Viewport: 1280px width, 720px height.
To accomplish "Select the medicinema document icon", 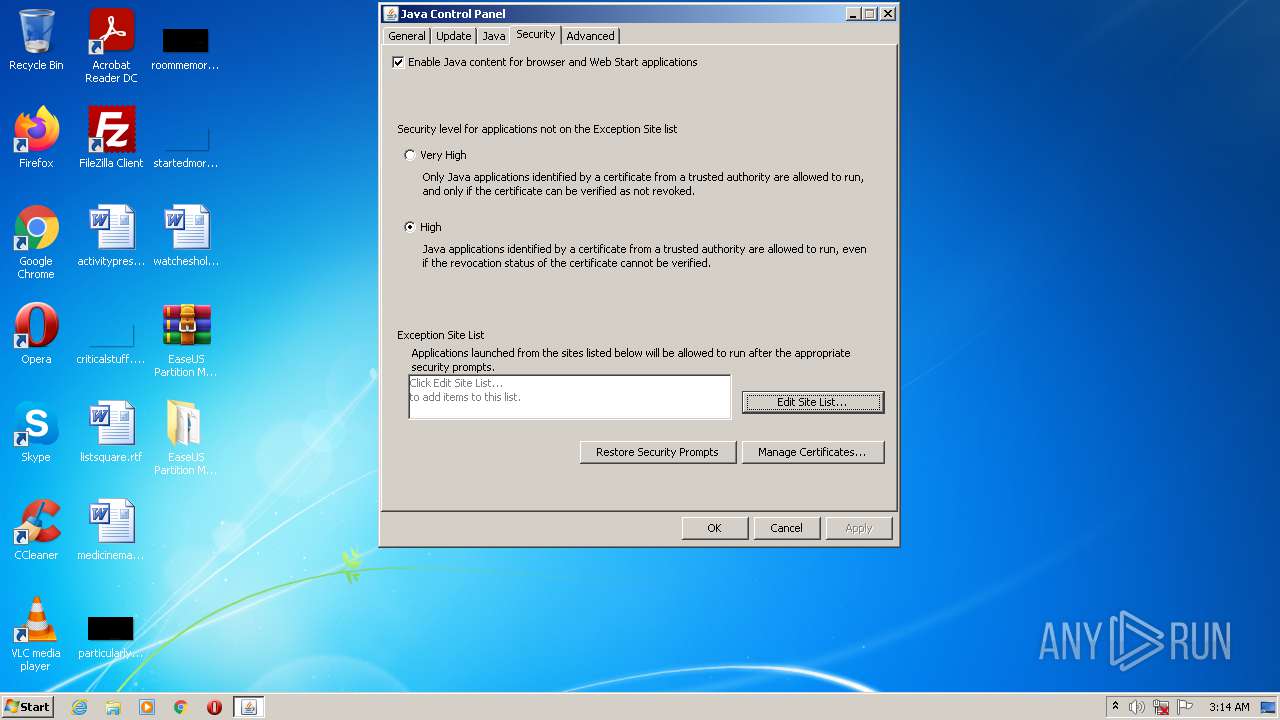I will click(x=111, y=530).
